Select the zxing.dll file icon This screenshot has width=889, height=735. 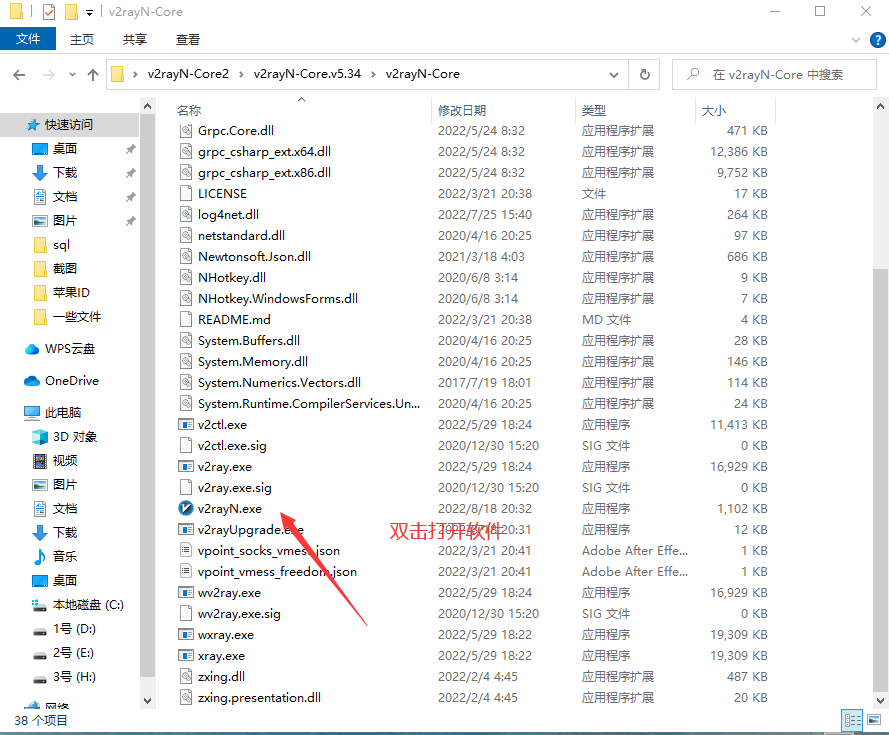185,676
